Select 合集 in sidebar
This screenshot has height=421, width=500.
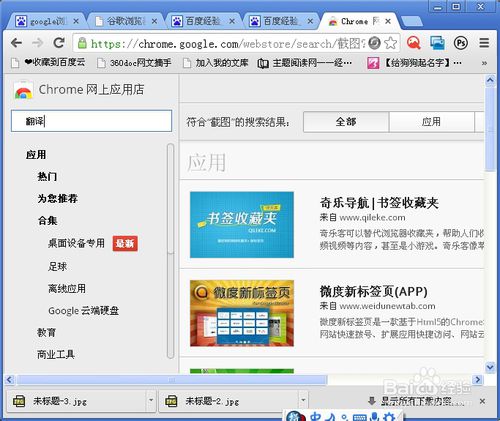(x=47, y=221)
